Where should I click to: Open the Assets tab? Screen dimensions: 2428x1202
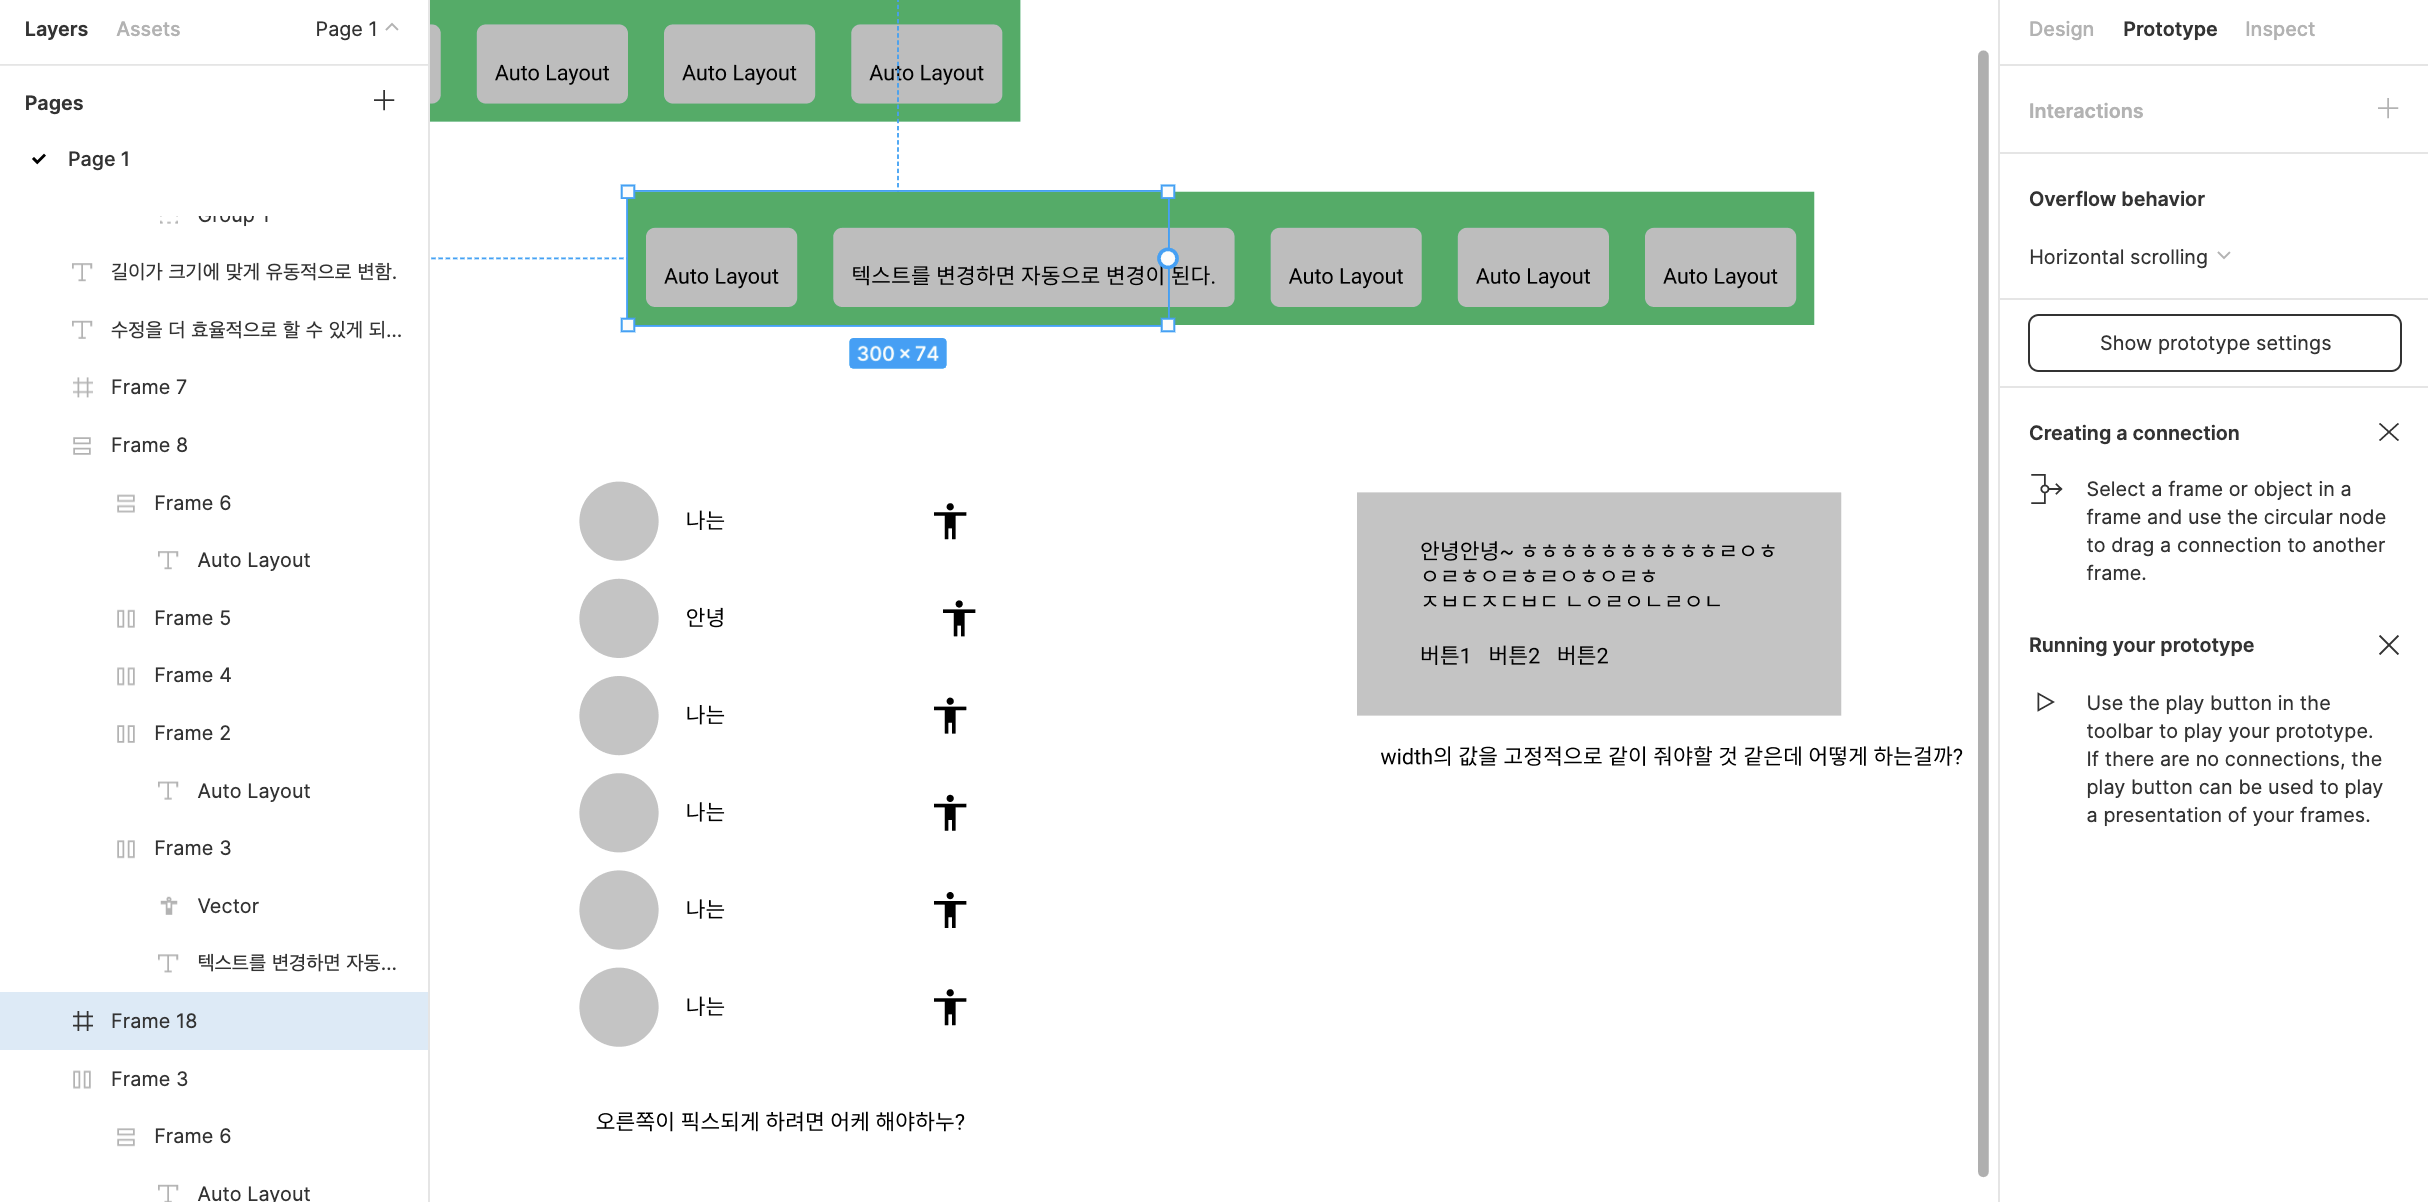[x=148, y=29]
